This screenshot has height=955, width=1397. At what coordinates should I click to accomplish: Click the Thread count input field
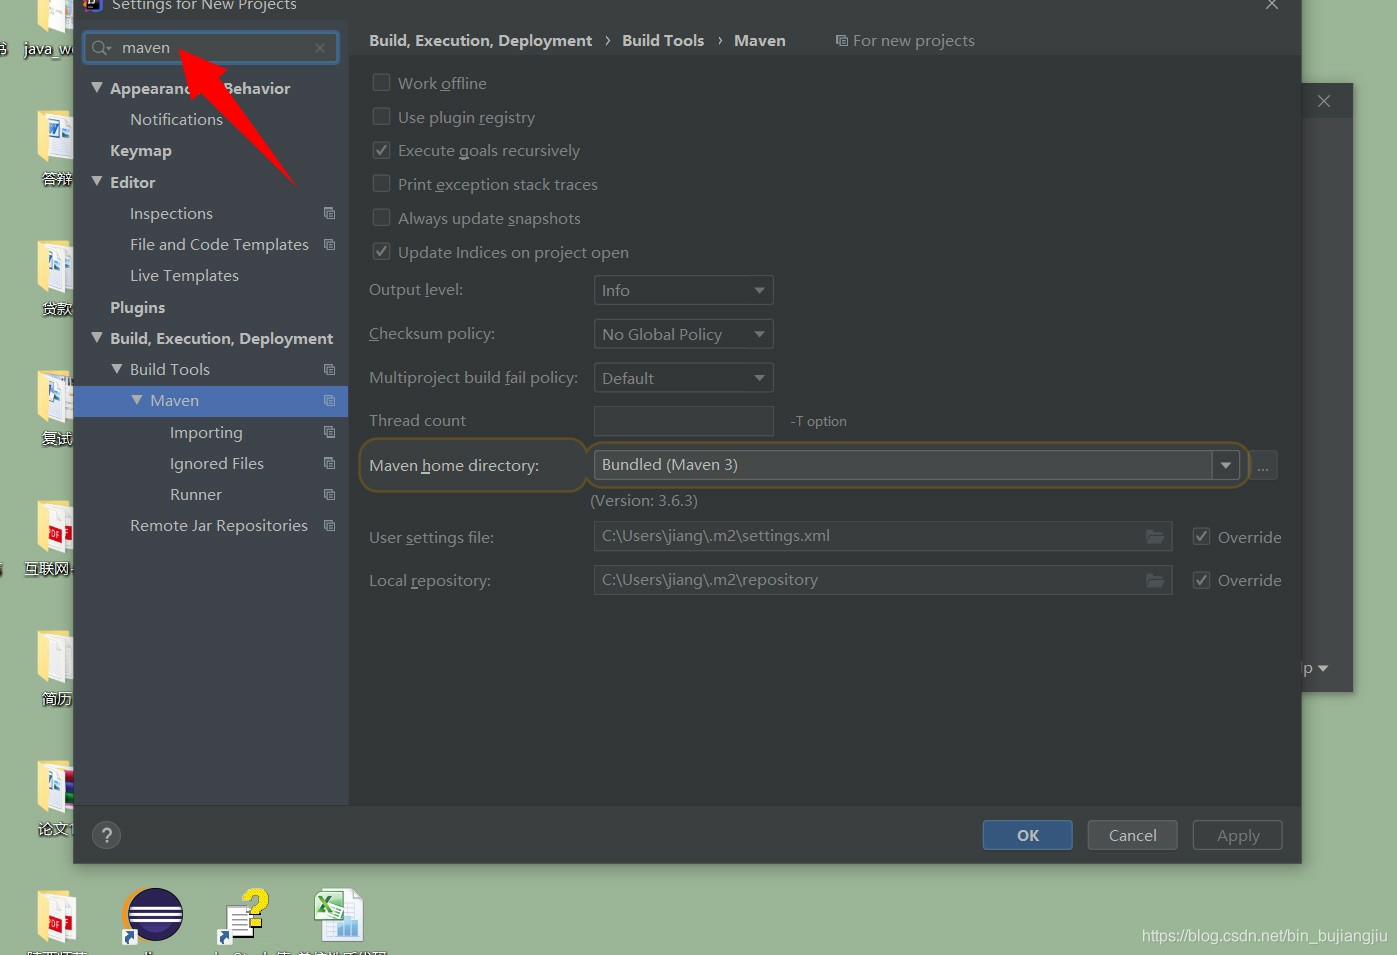click(x=683, y=421)
